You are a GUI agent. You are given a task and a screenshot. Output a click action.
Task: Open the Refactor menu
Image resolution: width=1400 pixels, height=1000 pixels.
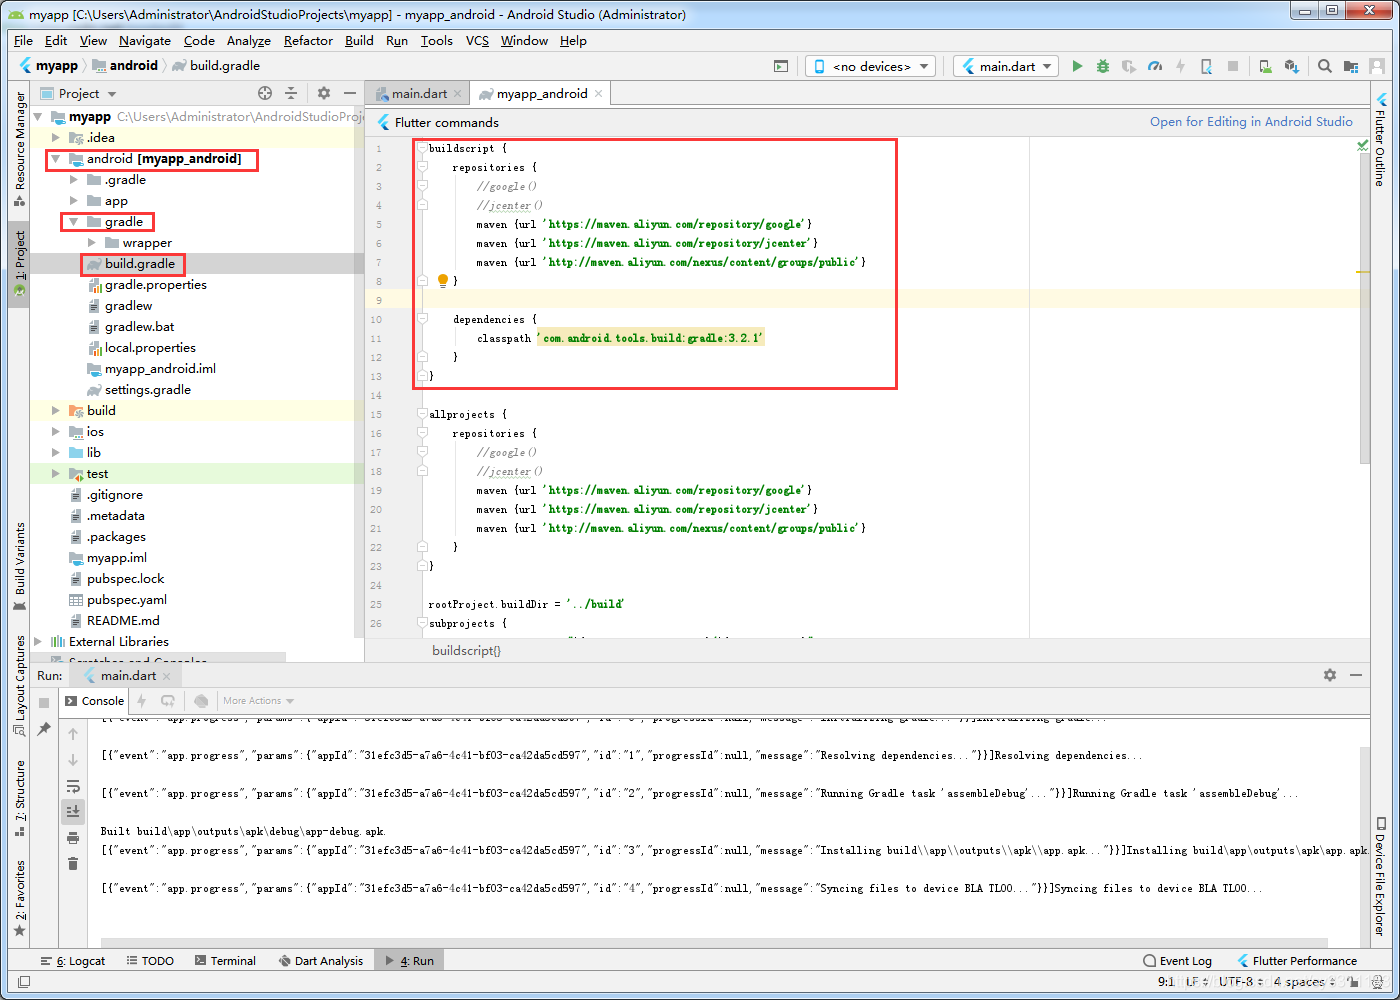click(308, 41)
